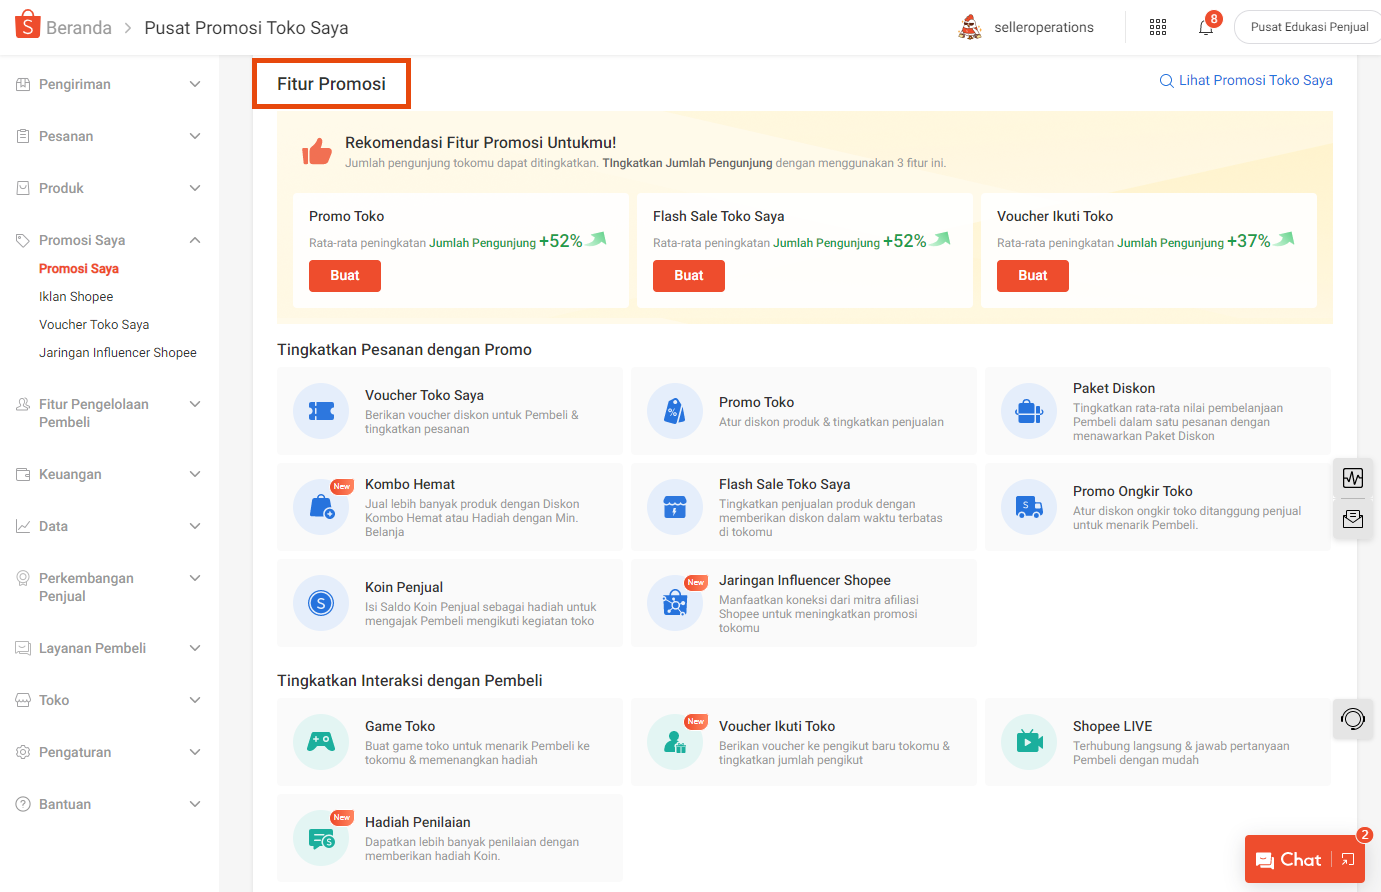Click the Kombo Hemat title text
This screenshot has width=1381, height=892.
coord(410,485)
